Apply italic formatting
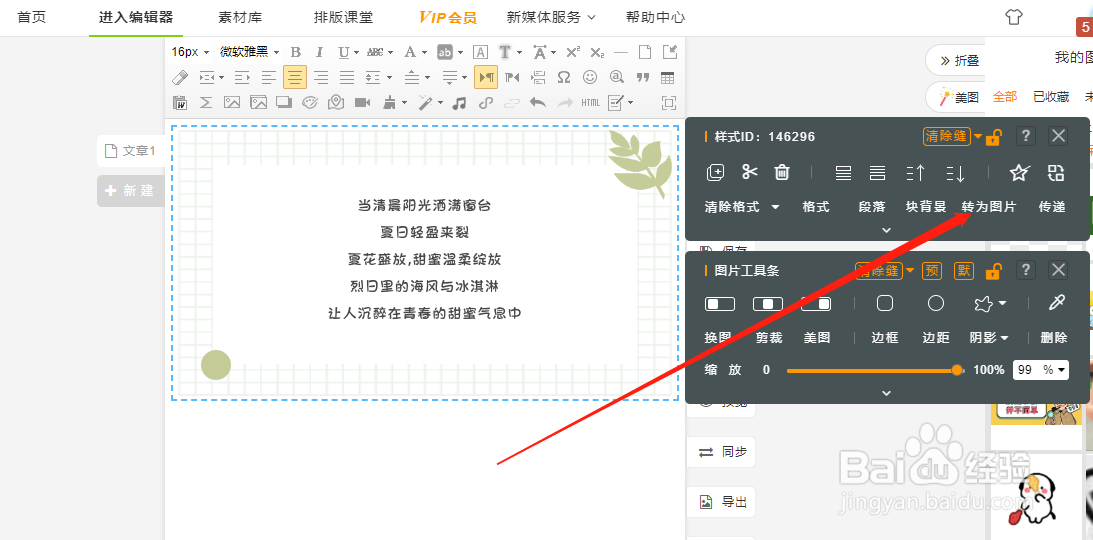This screenshot has height=540, width=1093. [x=319, y=52]
